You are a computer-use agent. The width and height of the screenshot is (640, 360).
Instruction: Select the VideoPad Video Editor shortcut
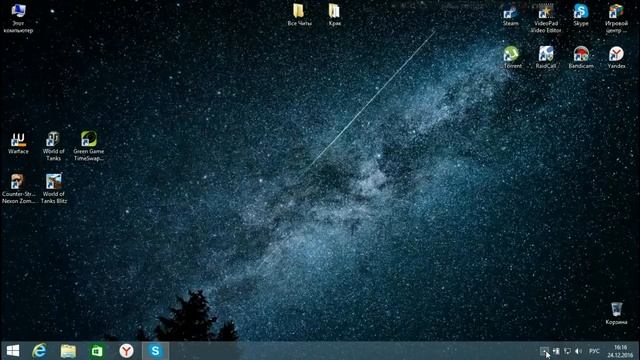click(x=546, y=19)
